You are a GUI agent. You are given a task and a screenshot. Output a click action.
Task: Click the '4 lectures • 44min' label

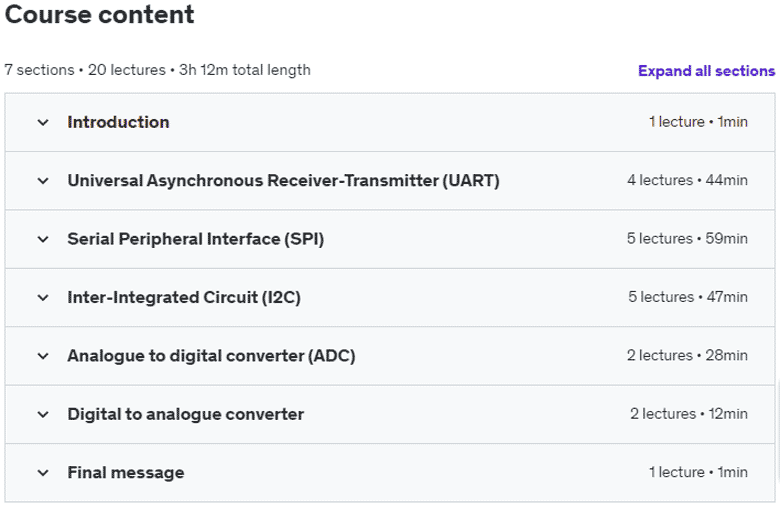click(687, 180)
